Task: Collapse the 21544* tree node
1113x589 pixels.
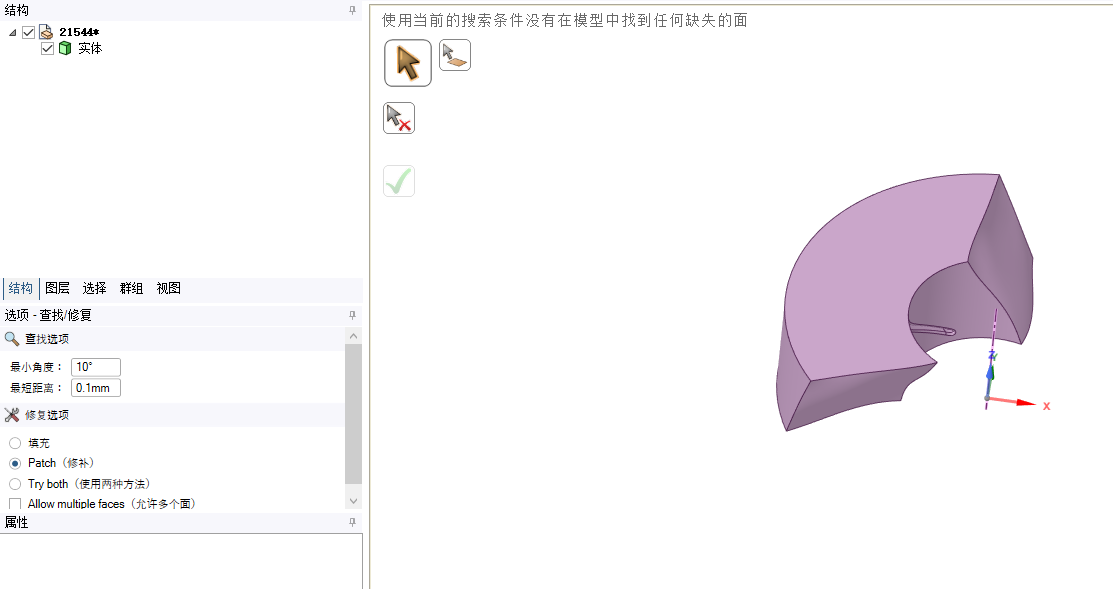Action: tap(12, 32)
